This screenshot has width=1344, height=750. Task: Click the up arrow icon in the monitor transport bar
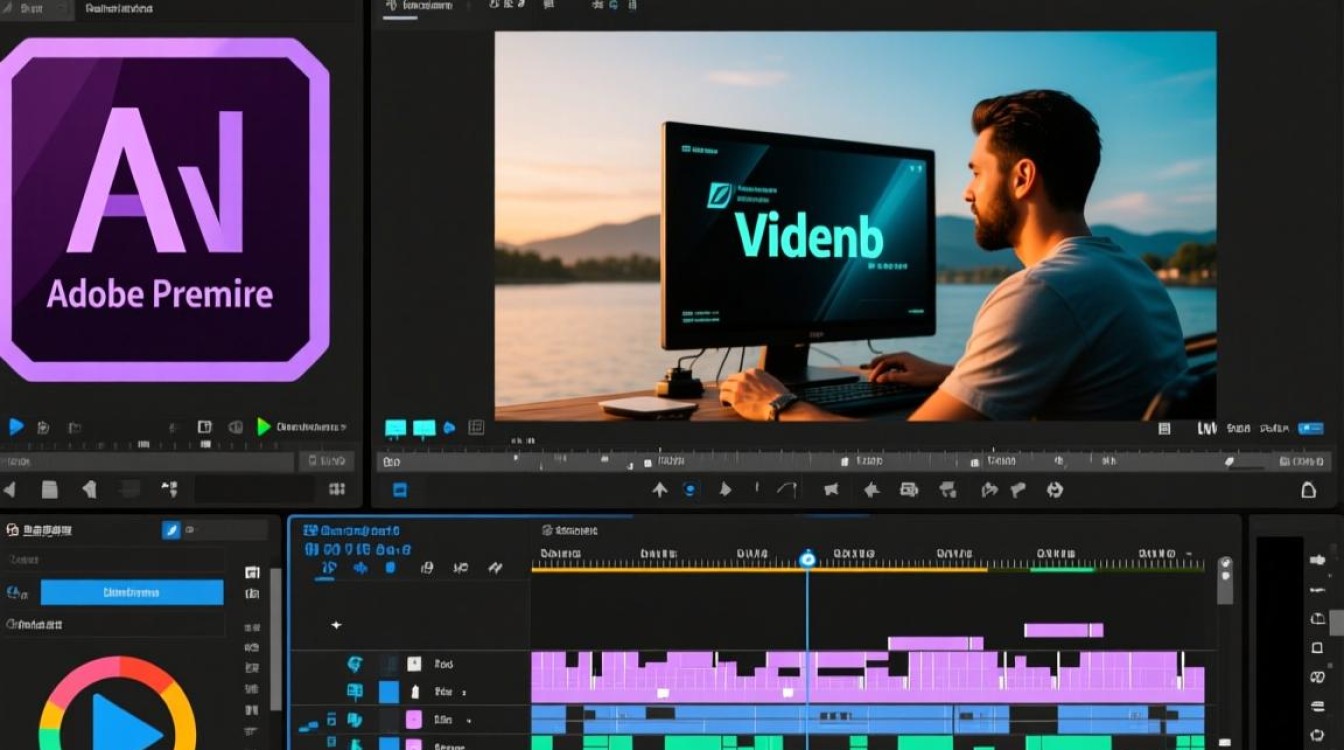[660, 490]
